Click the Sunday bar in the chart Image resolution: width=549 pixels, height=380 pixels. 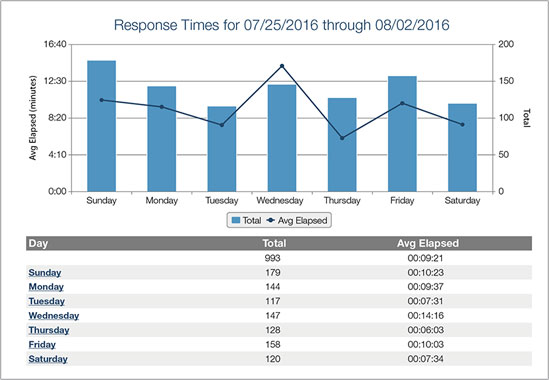coord(102,126)
